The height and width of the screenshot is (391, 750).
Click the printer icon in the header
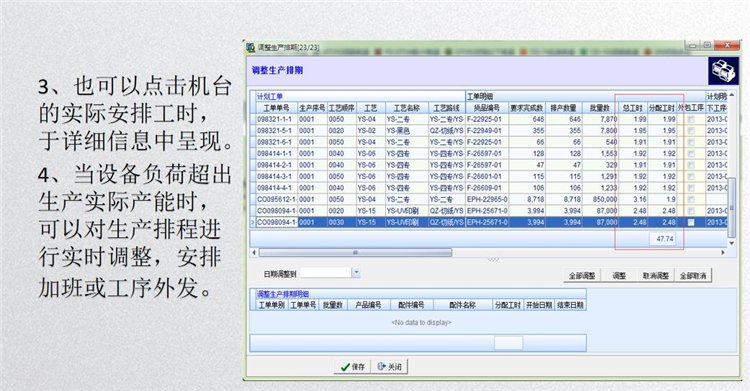(x=723, y=71)
